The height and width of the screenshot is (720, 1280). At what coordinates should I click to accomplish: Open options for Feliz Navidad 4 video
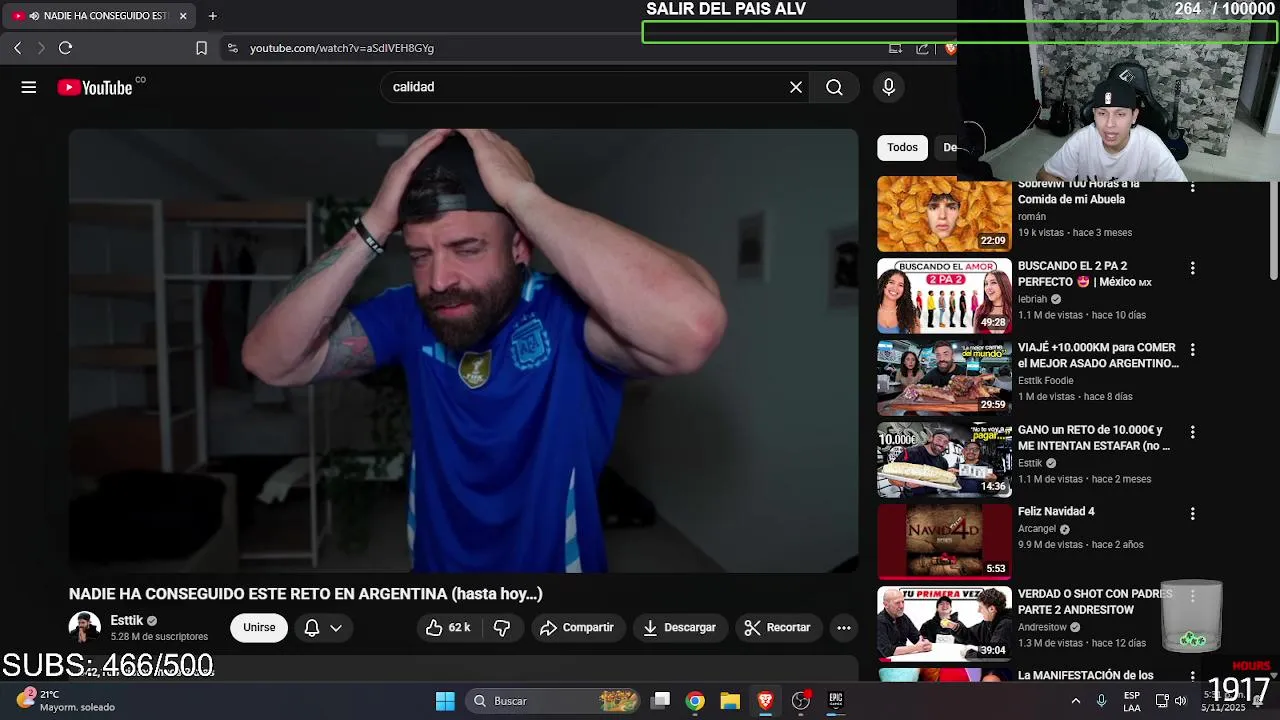coord(1192,513)
